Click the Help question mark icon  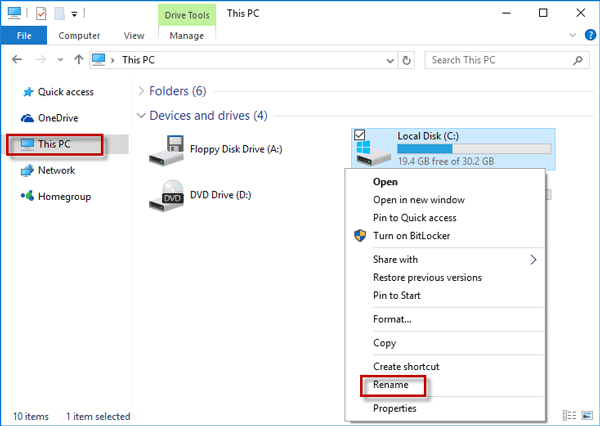(x=587, y=36)
